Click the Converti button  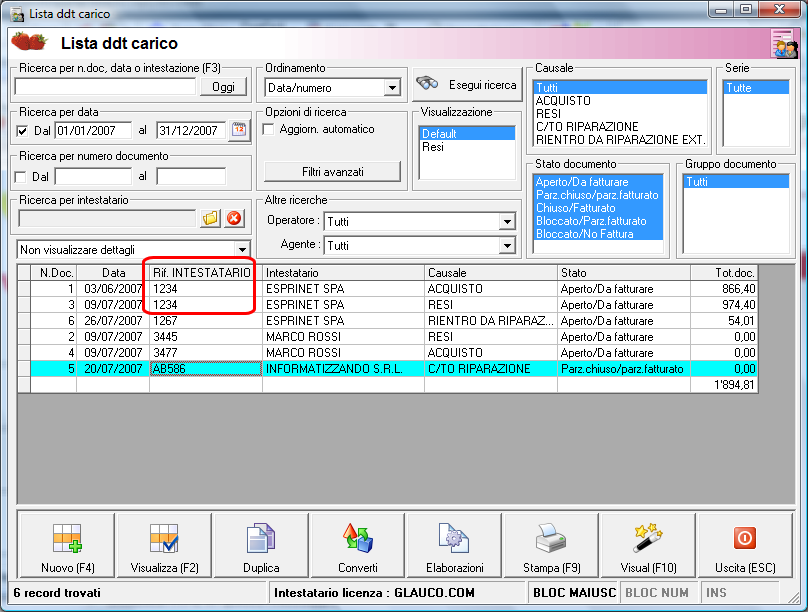(358, 546)
